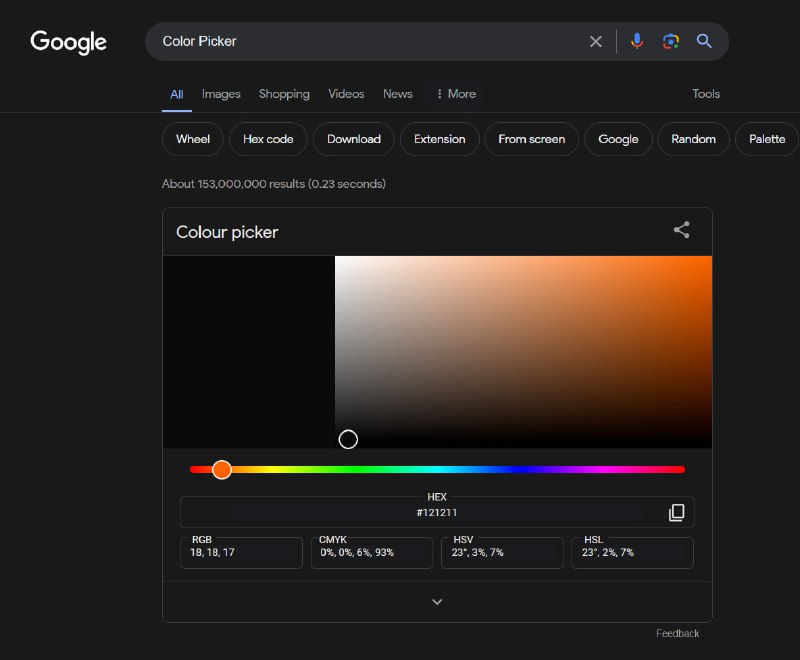Start voice search with the microphone icon
The width and height of the screenshot is (800, 660).
coord(637,41)
